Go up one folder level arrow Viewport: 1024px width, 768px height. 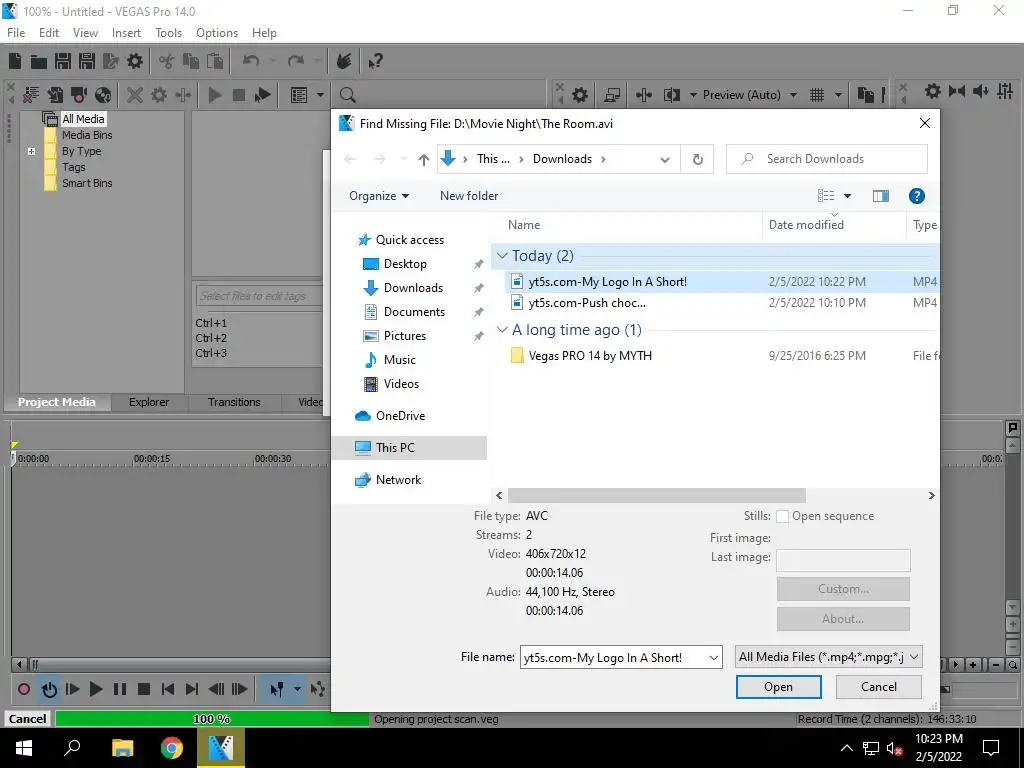click(x=424, y=159)
